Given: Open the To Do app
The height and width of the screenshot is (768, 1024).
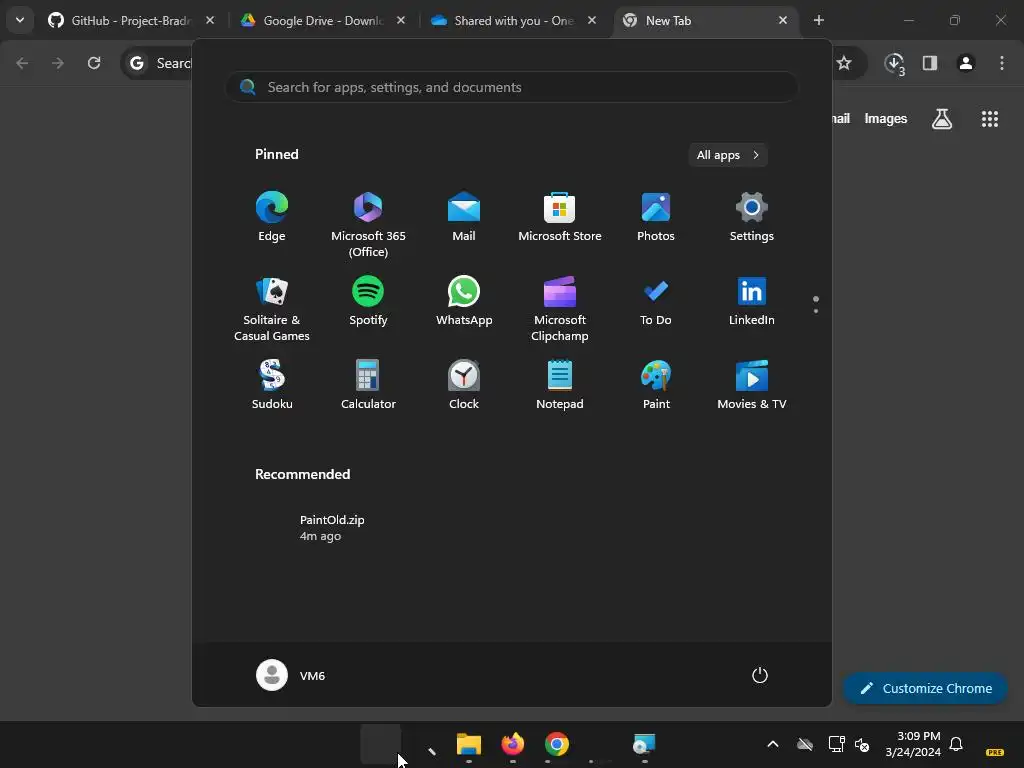Looking at the screenshot, I should [x=656, y=301].
